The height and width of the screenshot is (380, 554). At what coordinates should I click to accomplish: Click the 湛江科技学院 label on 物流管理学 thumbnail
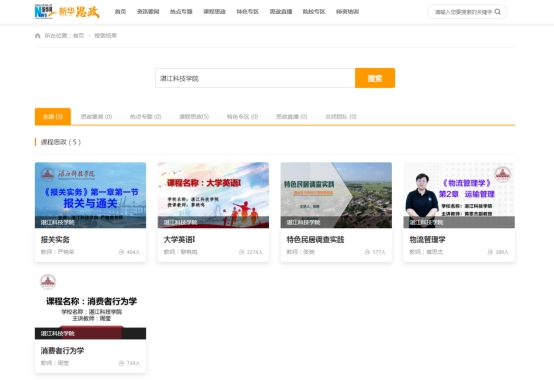426,222
